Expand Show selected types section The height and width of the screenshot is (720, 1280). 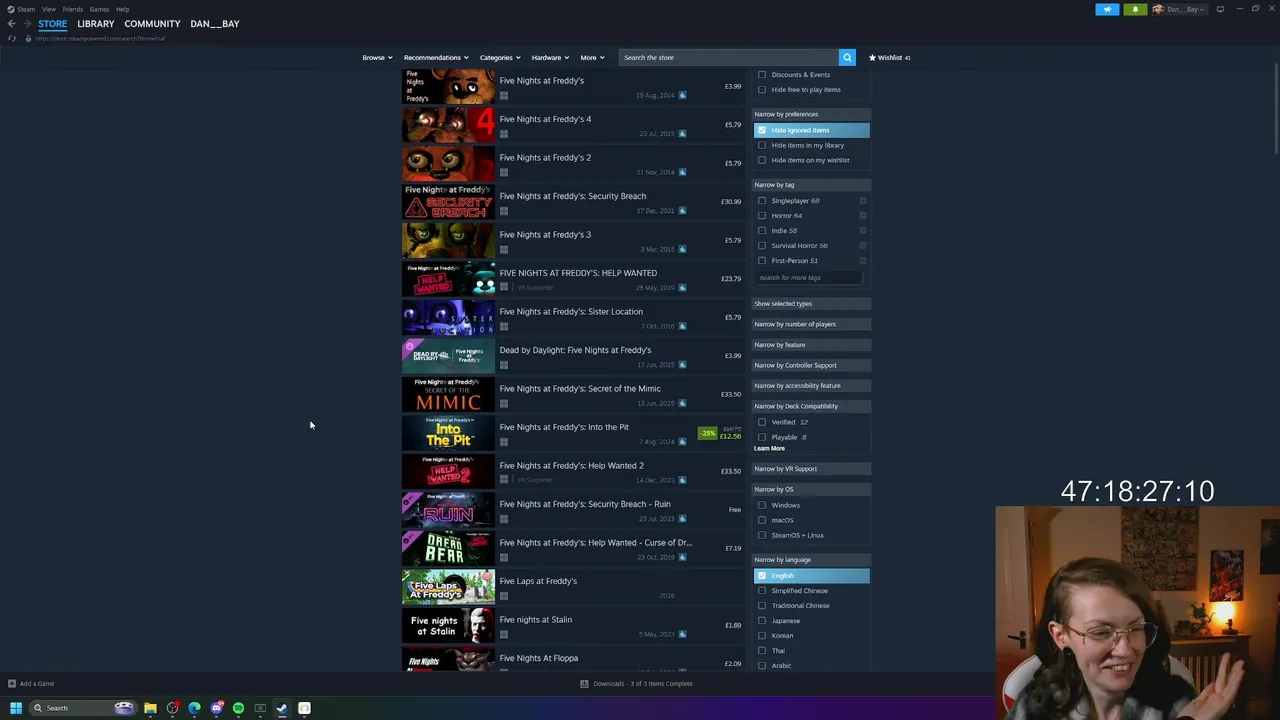811,304
